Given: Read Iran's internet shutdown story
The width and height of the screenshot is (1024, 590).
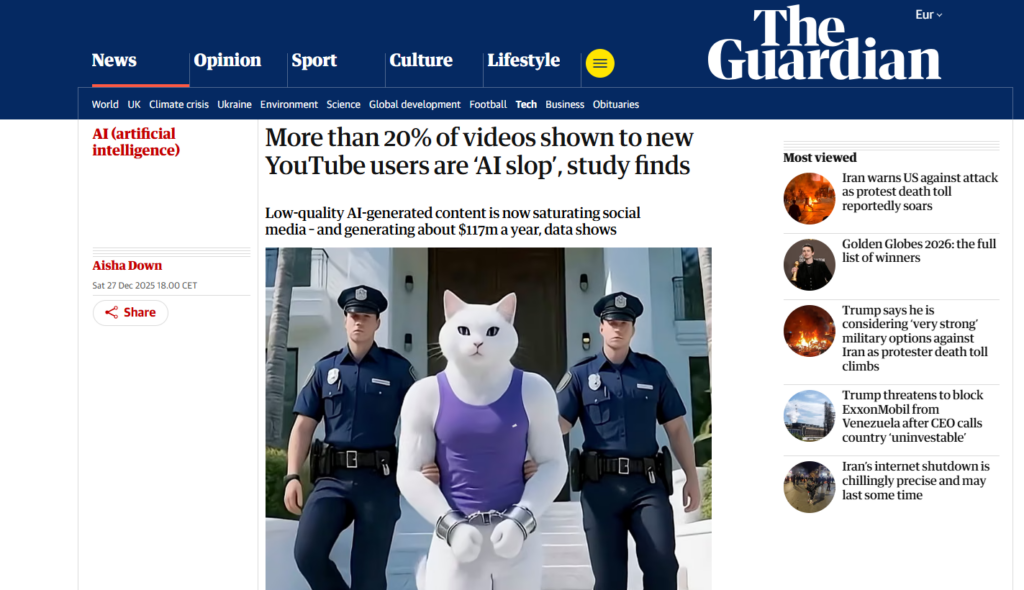Looking at the screenshot, I should [x=916, y=480].
